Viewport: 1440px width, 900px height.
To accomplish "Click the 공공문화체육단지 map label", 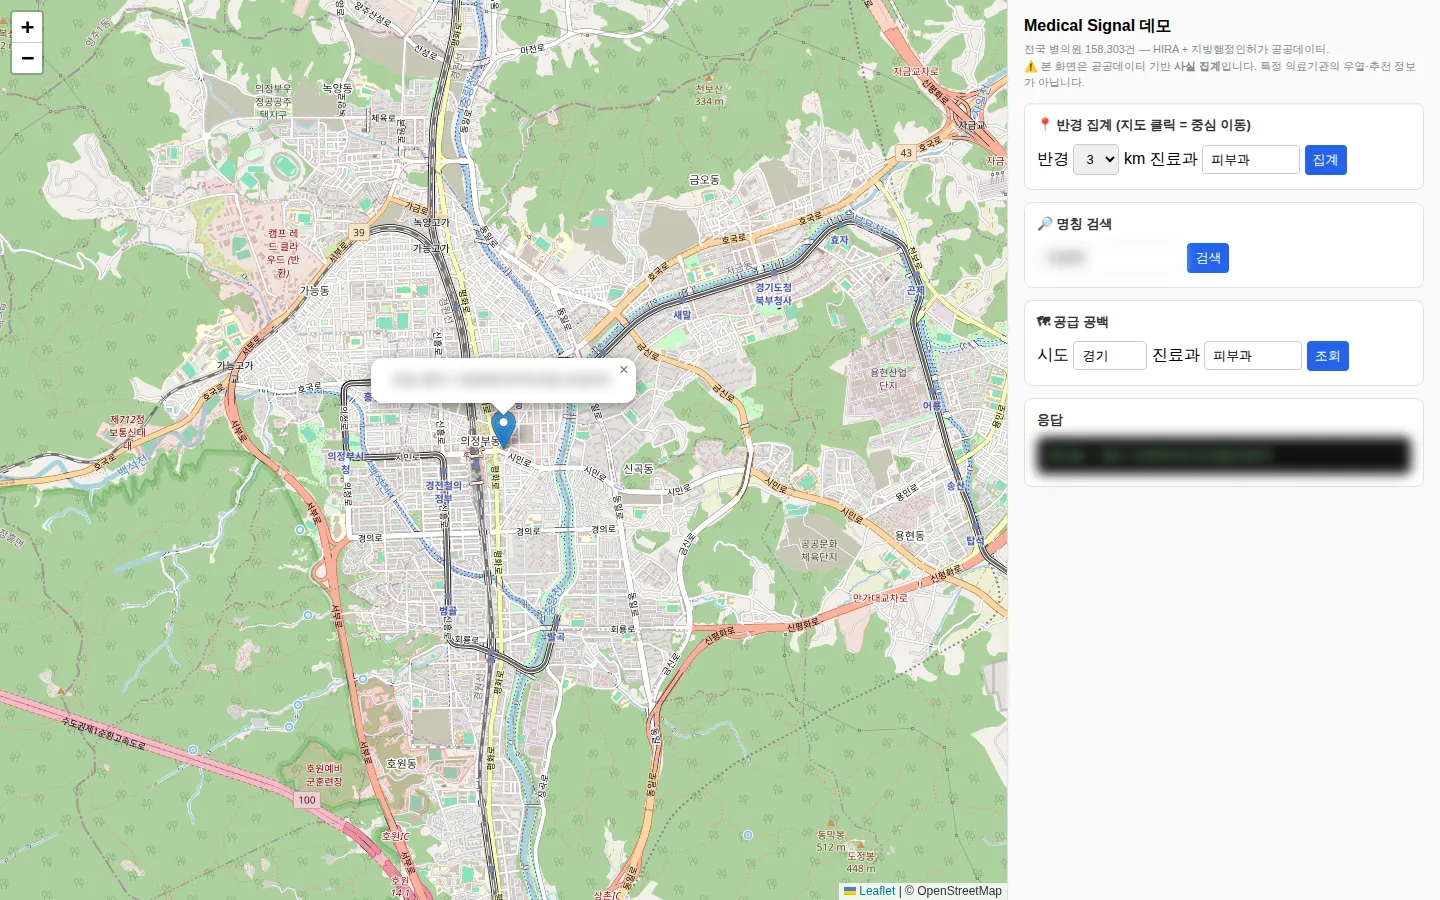I will pyautogui.click(x=820, y=550).
